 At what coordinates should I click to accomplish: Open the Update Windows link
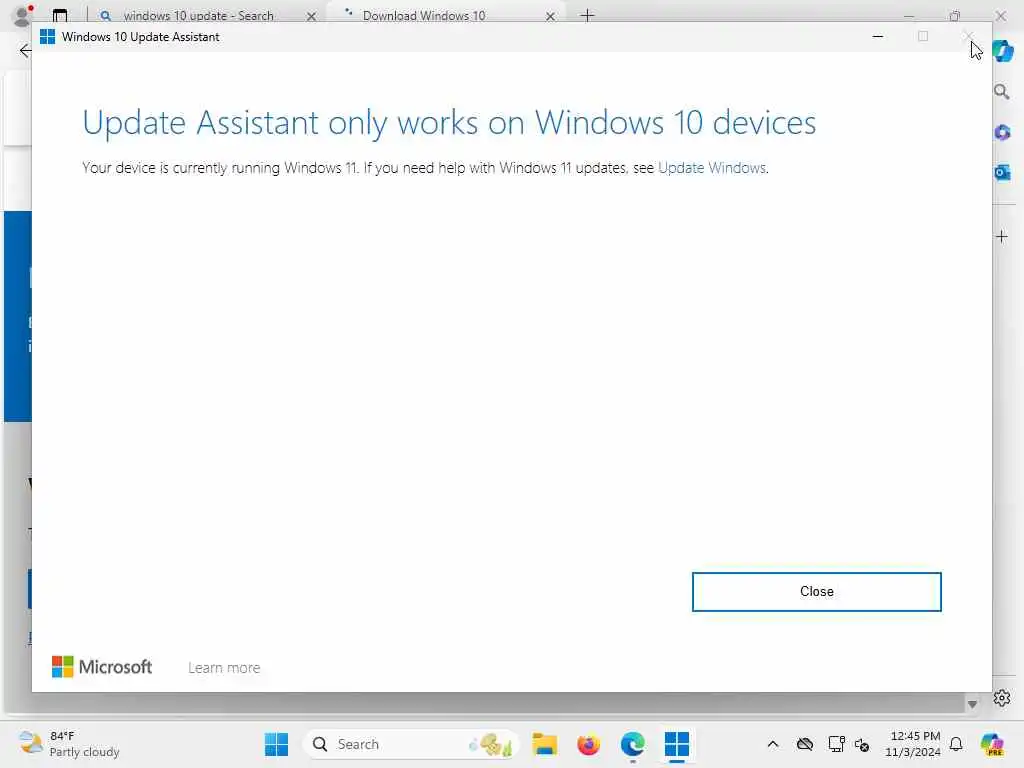(x=712, y=168)
